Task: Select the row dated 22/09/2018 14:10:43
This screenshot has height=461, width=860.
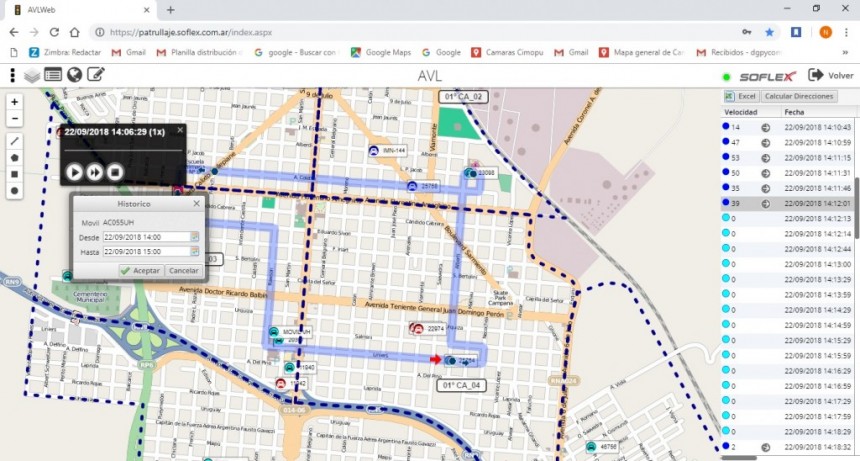Action: 787,127
